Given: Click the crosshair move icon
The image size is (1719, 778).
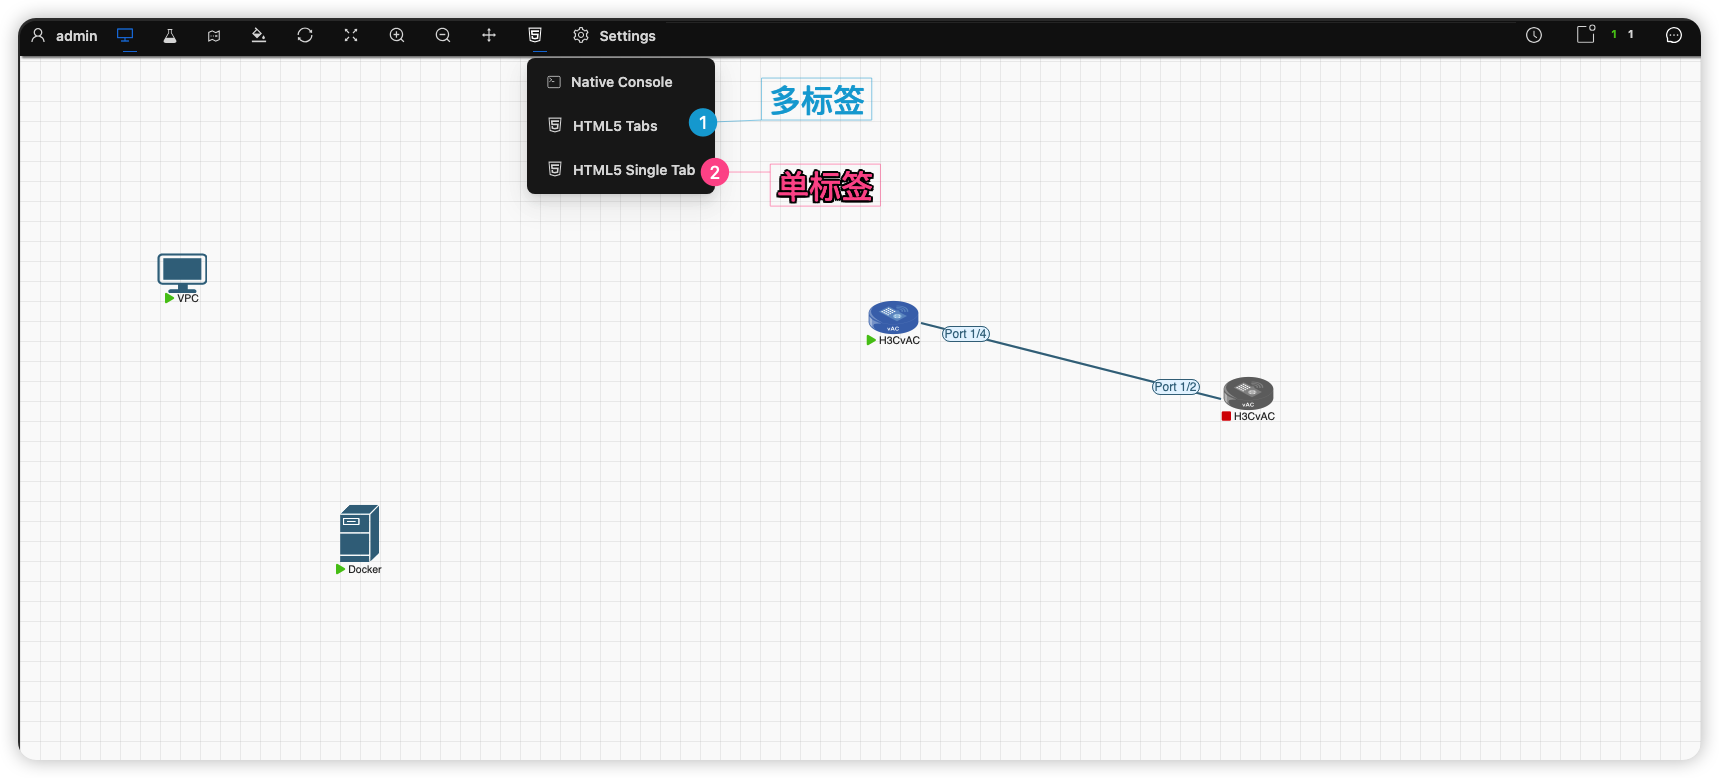Looking at the screenshot, I should click(x=489, y=35).
